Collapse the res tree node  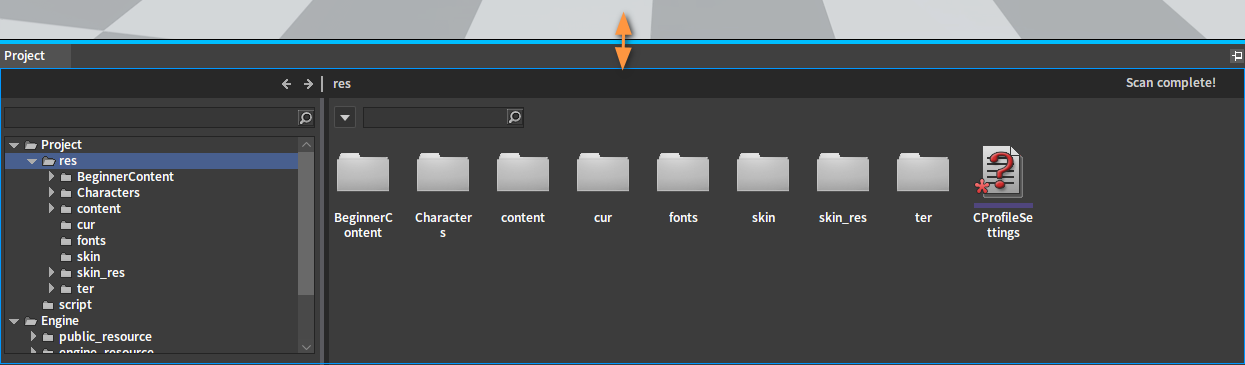[32, 161]
